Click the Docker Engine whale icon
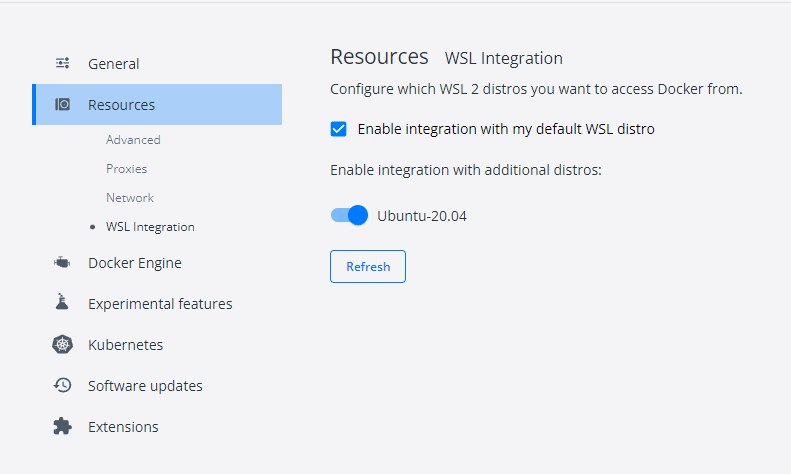The image size is (791, 474). 62,263
